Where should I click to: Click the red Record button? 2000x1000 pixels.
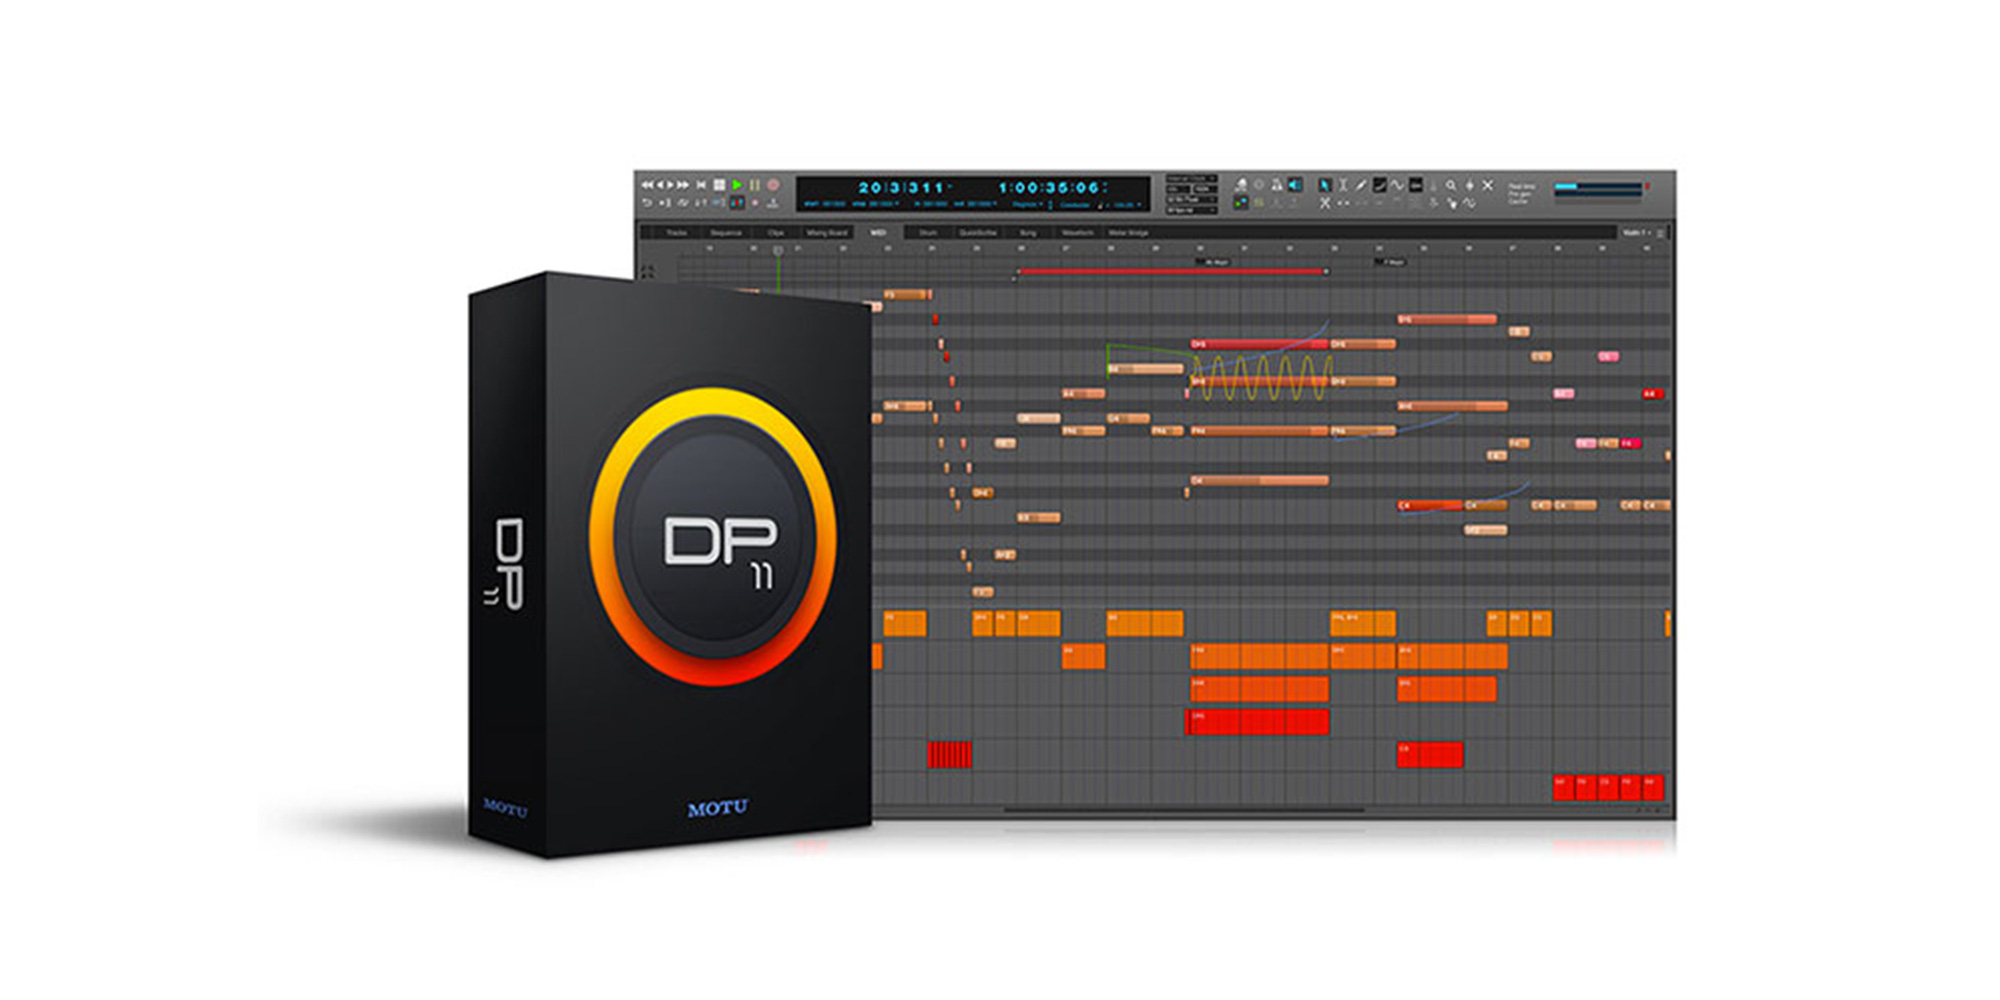click(x=773, y=185)
